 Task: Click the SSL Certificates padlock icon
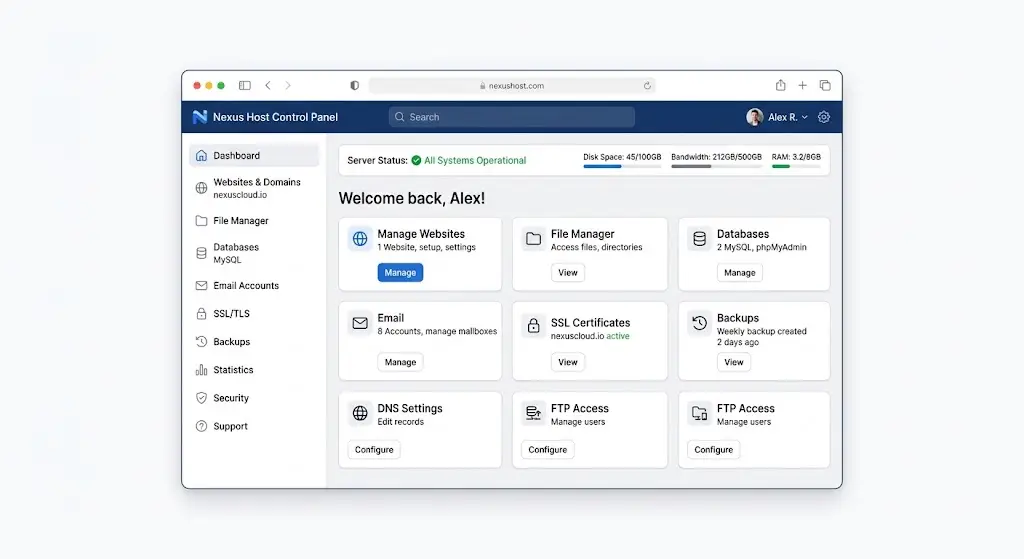pyautogui.click(x=534, y=325)
